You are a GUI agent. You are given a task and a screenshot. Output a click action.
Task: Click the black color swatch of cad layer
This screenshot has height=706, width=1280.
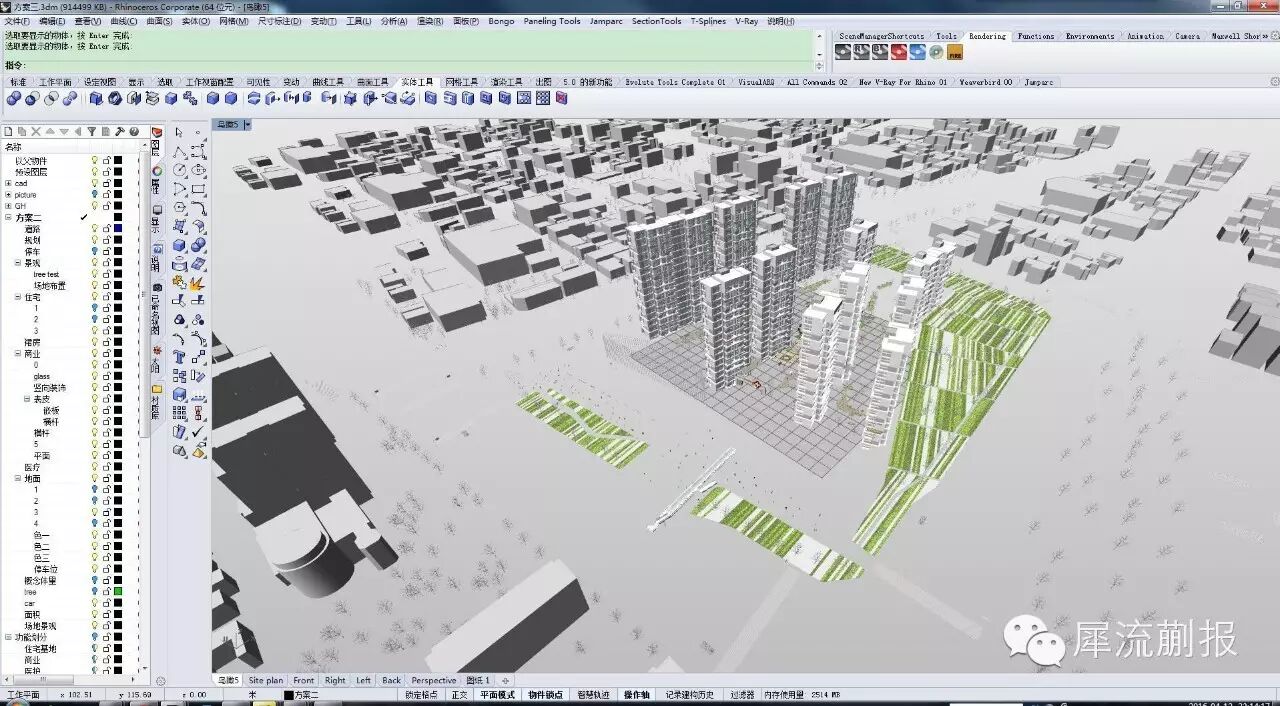(x=118, y=183)
